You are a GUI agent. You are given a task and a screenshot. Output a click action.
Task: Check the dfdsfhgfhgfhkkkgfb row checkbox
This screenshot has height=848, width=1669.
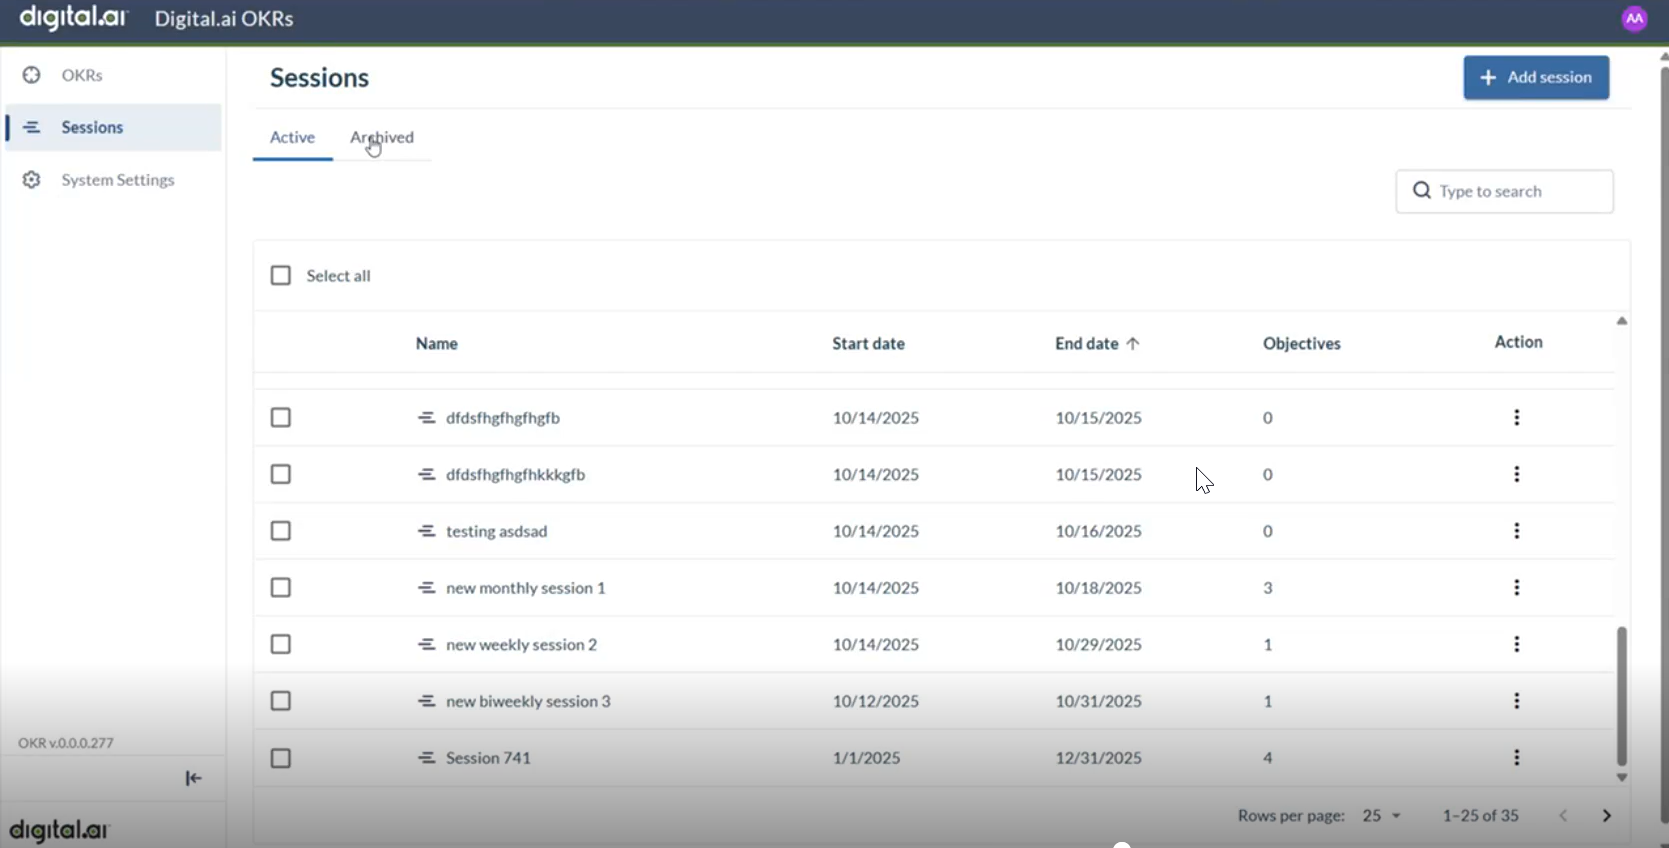point(281,474)
